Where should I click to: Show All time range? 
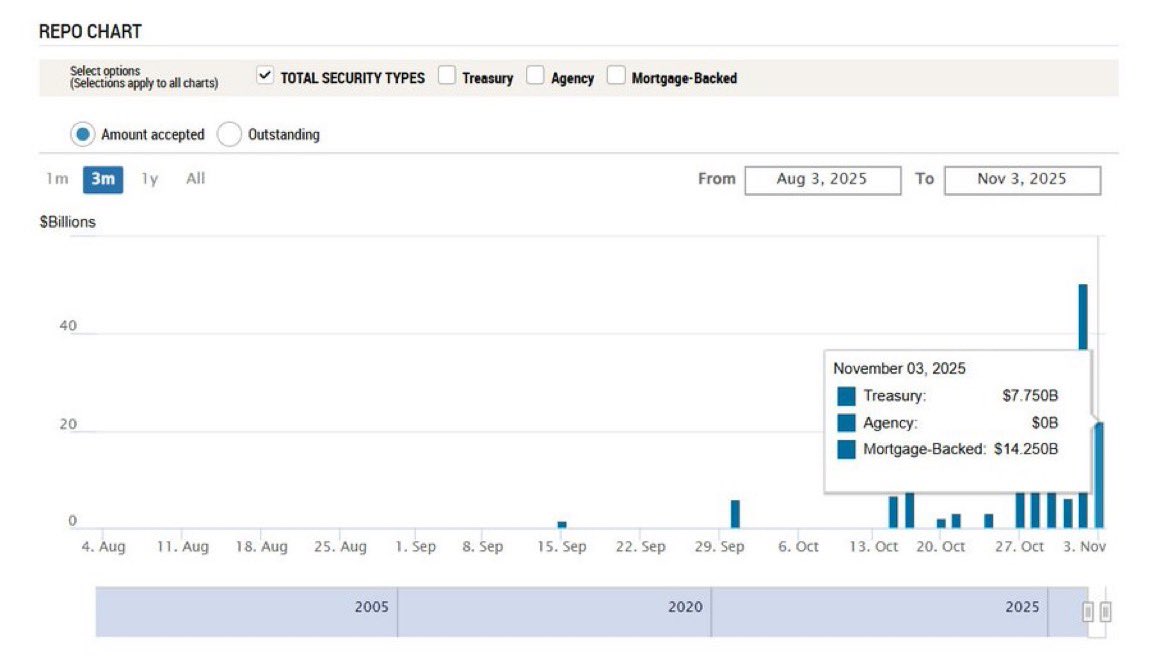tap(195, 179)
